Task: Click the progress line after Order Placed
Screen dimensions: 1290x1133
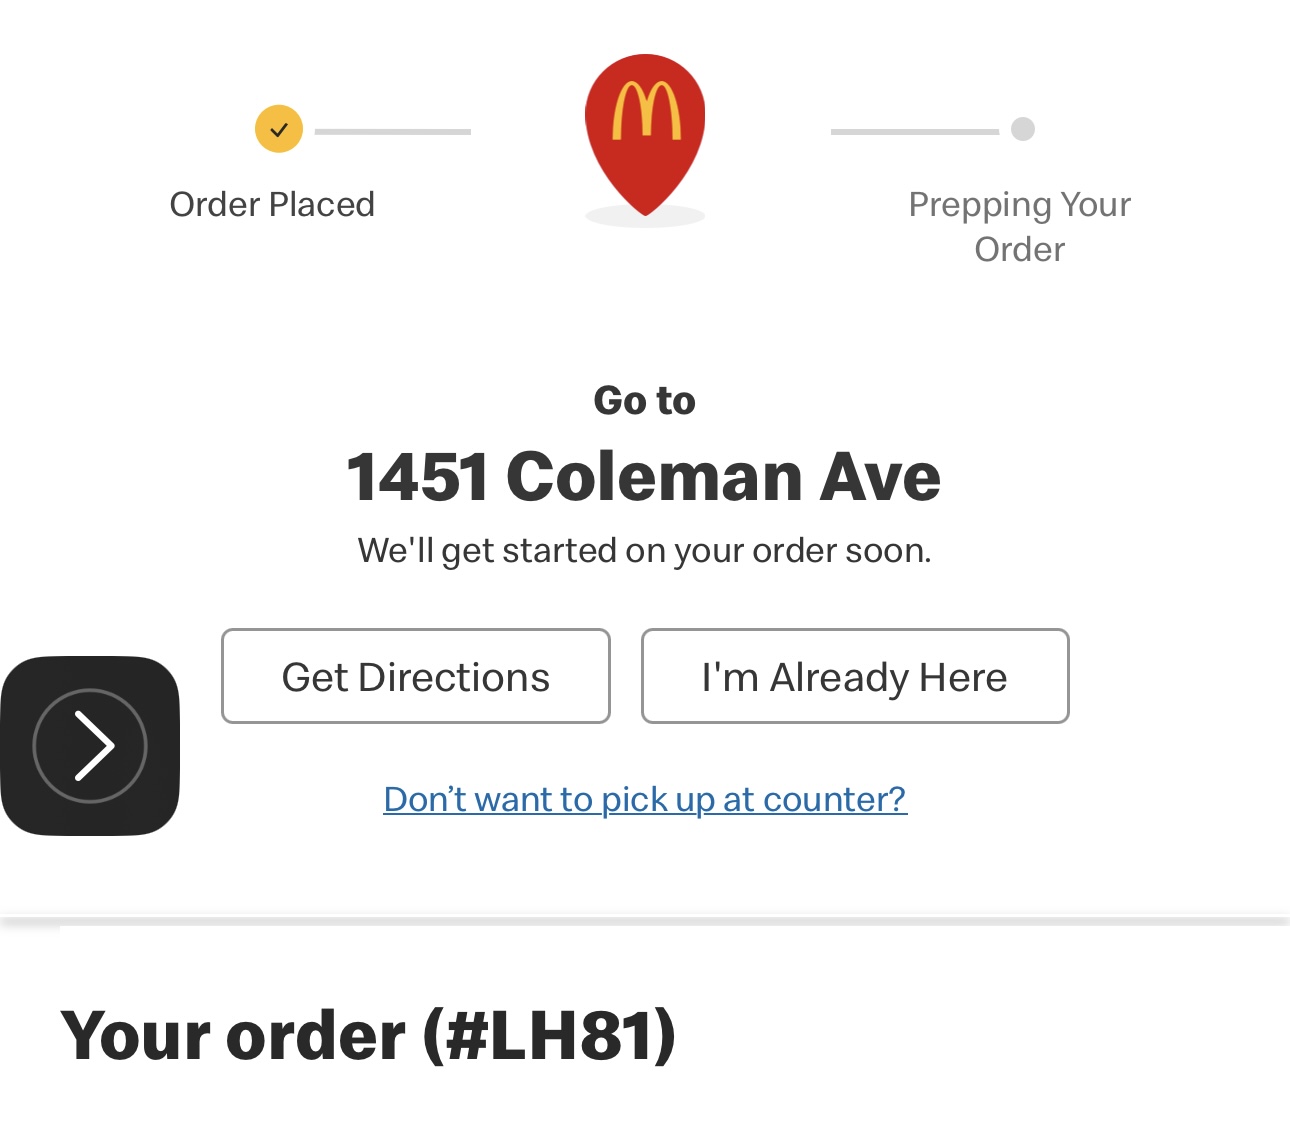Action: [x=392, y=131]
